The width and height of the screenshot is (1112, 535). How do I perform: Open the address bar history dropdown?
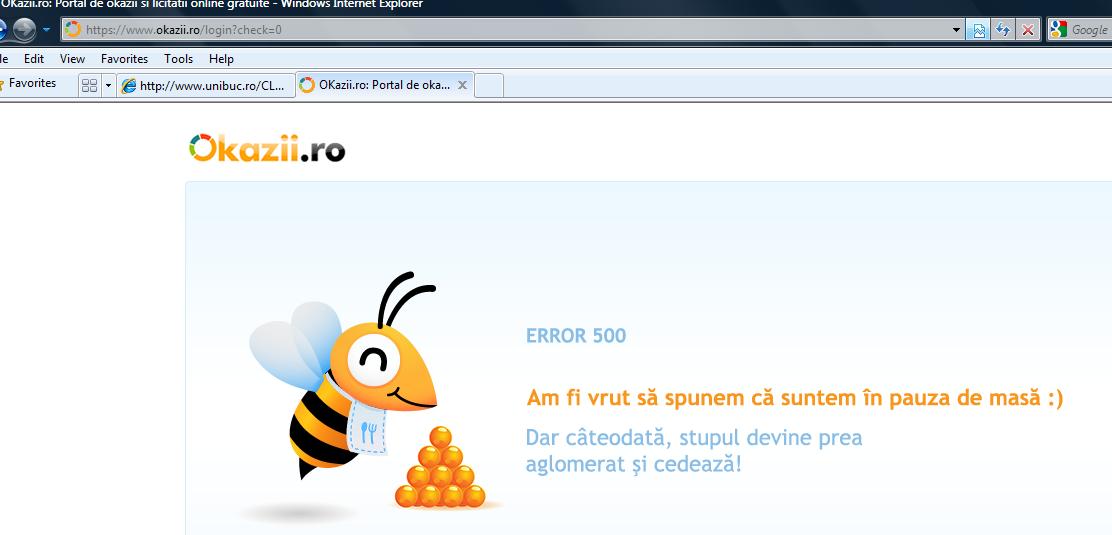tap(958, 30)
